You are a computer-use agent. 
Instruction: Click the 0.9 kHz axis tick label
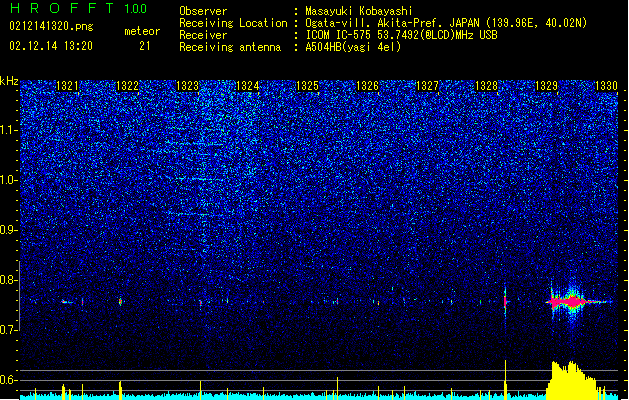click(8, 230)
